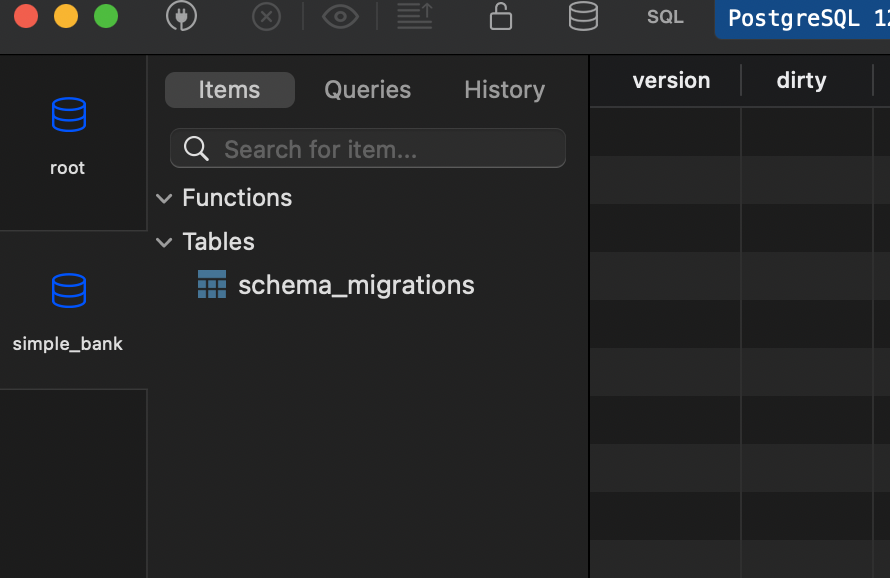890x578 pixels.
Task: Click the simple_bank label text
Action: pyautogui.click(x=68, y=344)
